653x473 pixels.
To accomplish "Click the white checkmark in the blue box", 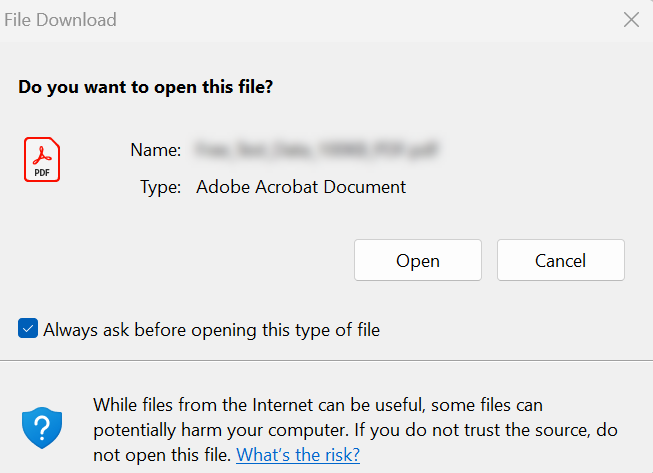I will point(28,328).
